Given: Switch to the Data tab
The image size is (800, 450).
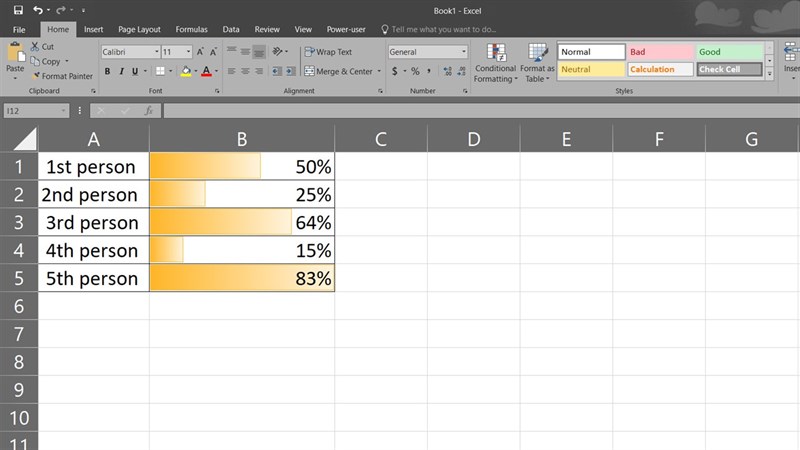Looking at the screenshot, I should click(x=231, y=30).
